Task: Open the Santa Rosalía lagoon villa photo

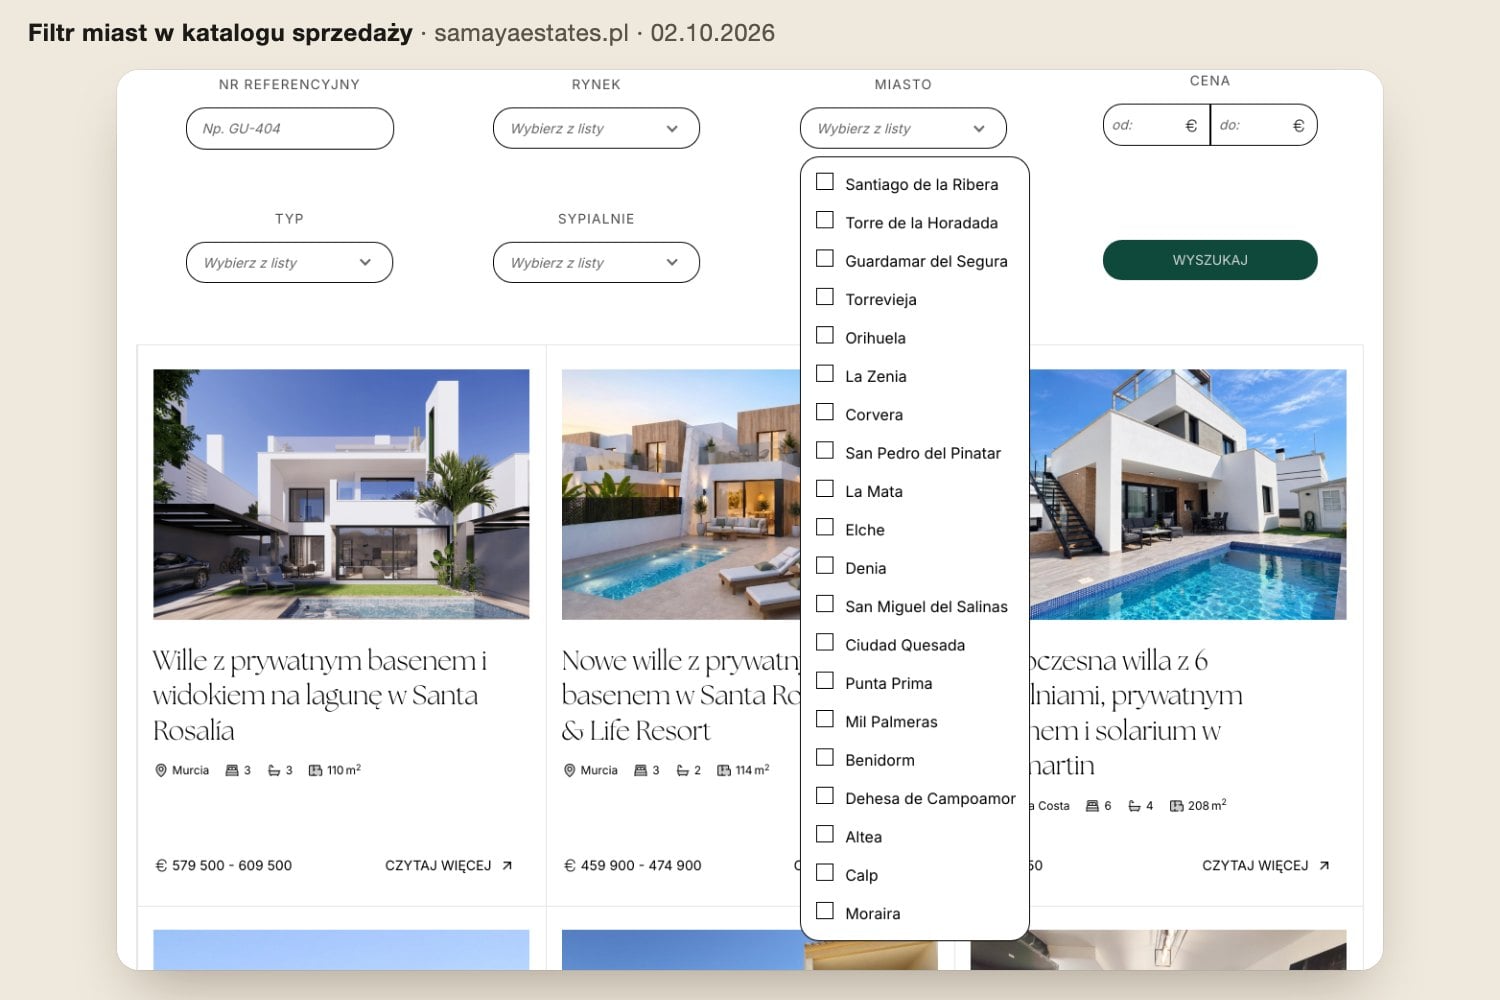Action: coord(341,494)
